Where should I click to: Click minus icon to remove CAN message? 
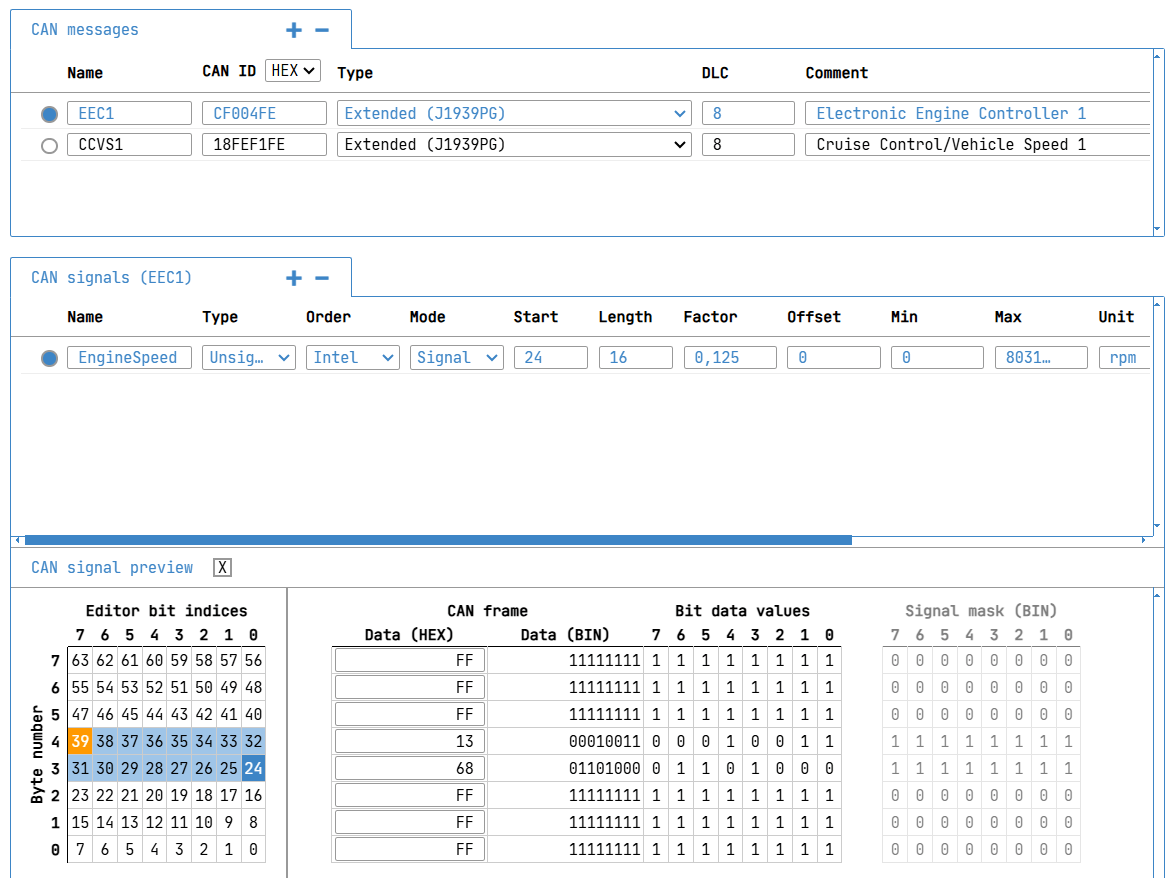[322, 30]
